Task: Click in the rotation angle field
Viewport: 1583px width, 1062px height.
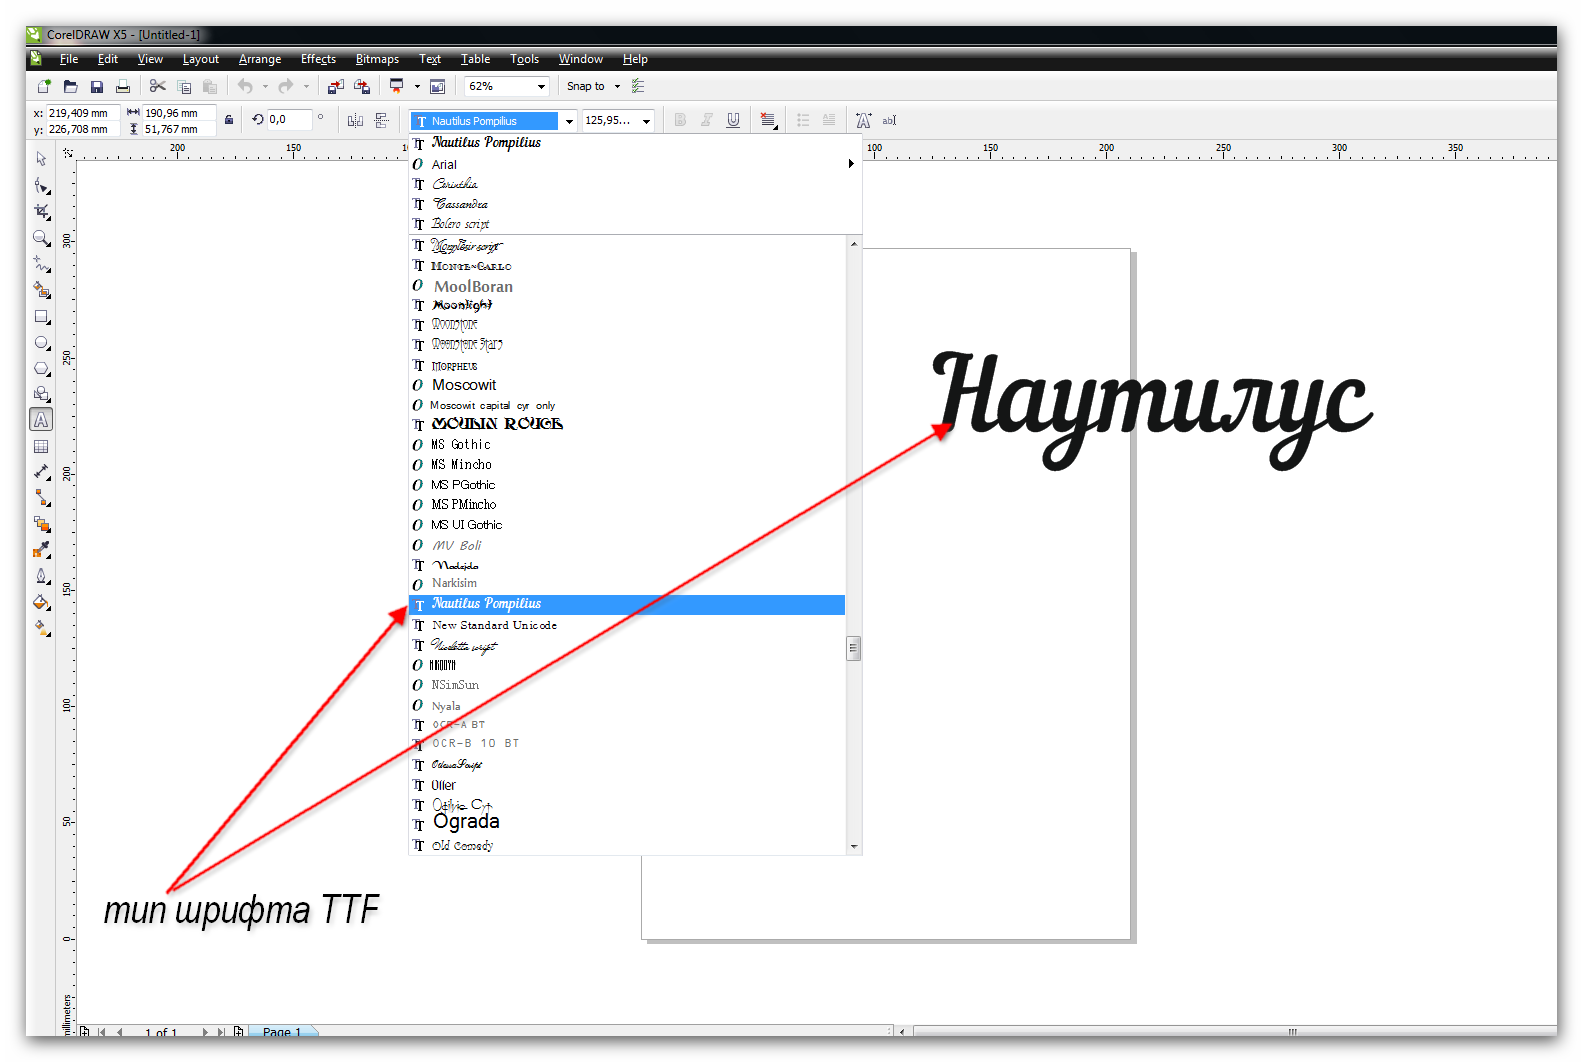Action: (288, 120)
